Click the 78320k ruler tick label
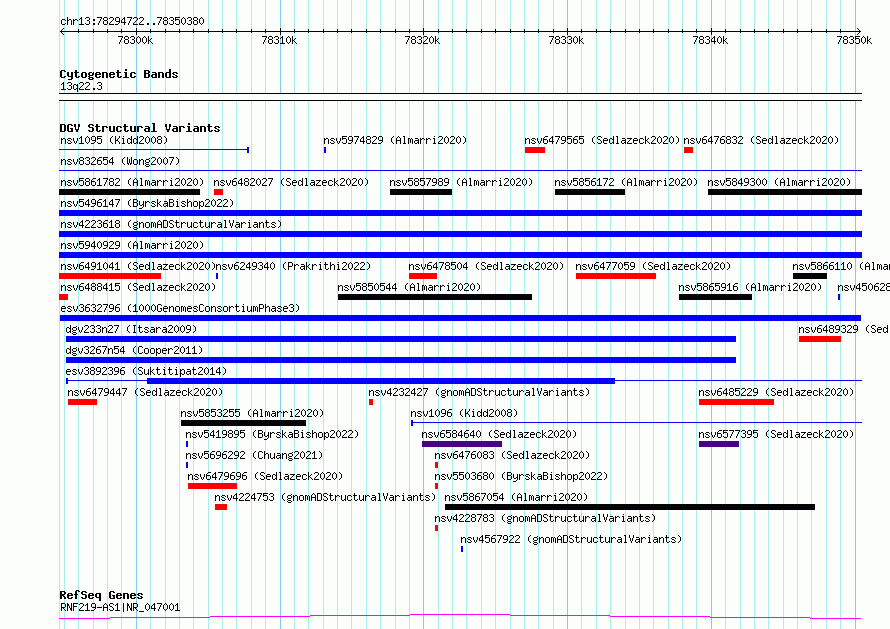 (x=422, y=40)
